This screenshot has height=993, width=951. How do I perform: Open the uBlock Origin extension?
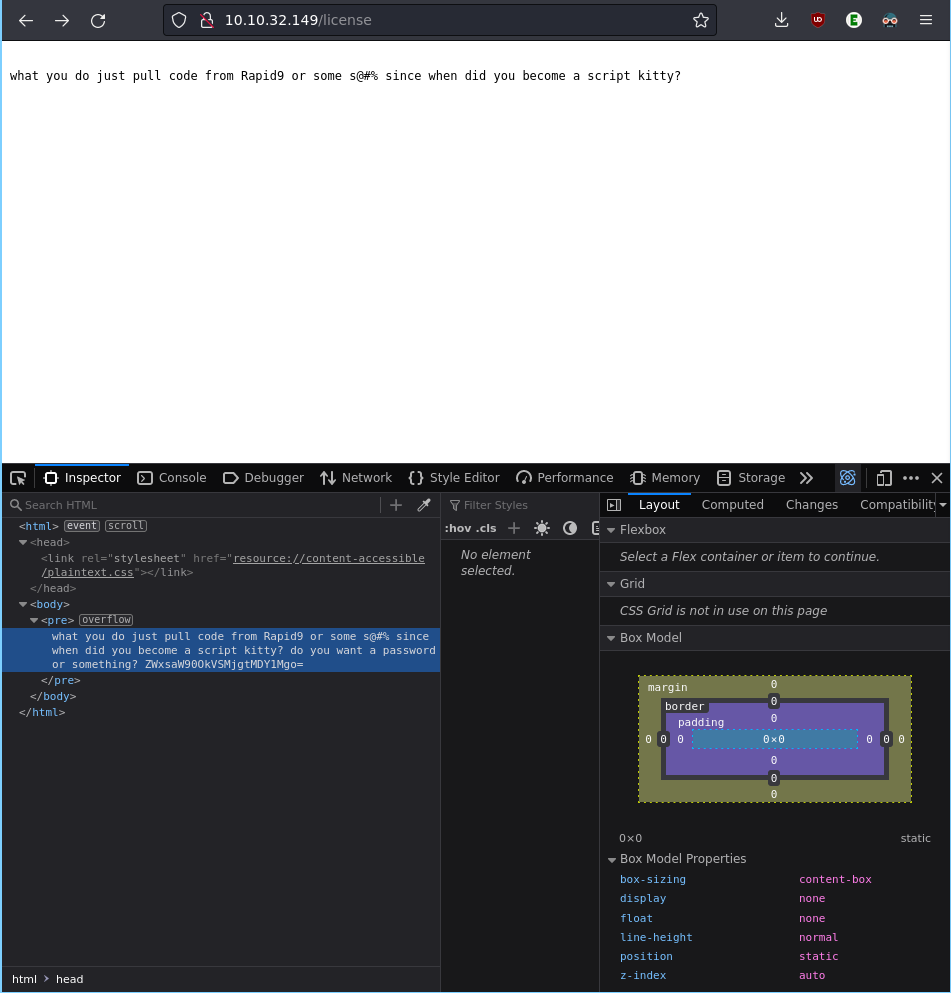click(x=818, y=20)
